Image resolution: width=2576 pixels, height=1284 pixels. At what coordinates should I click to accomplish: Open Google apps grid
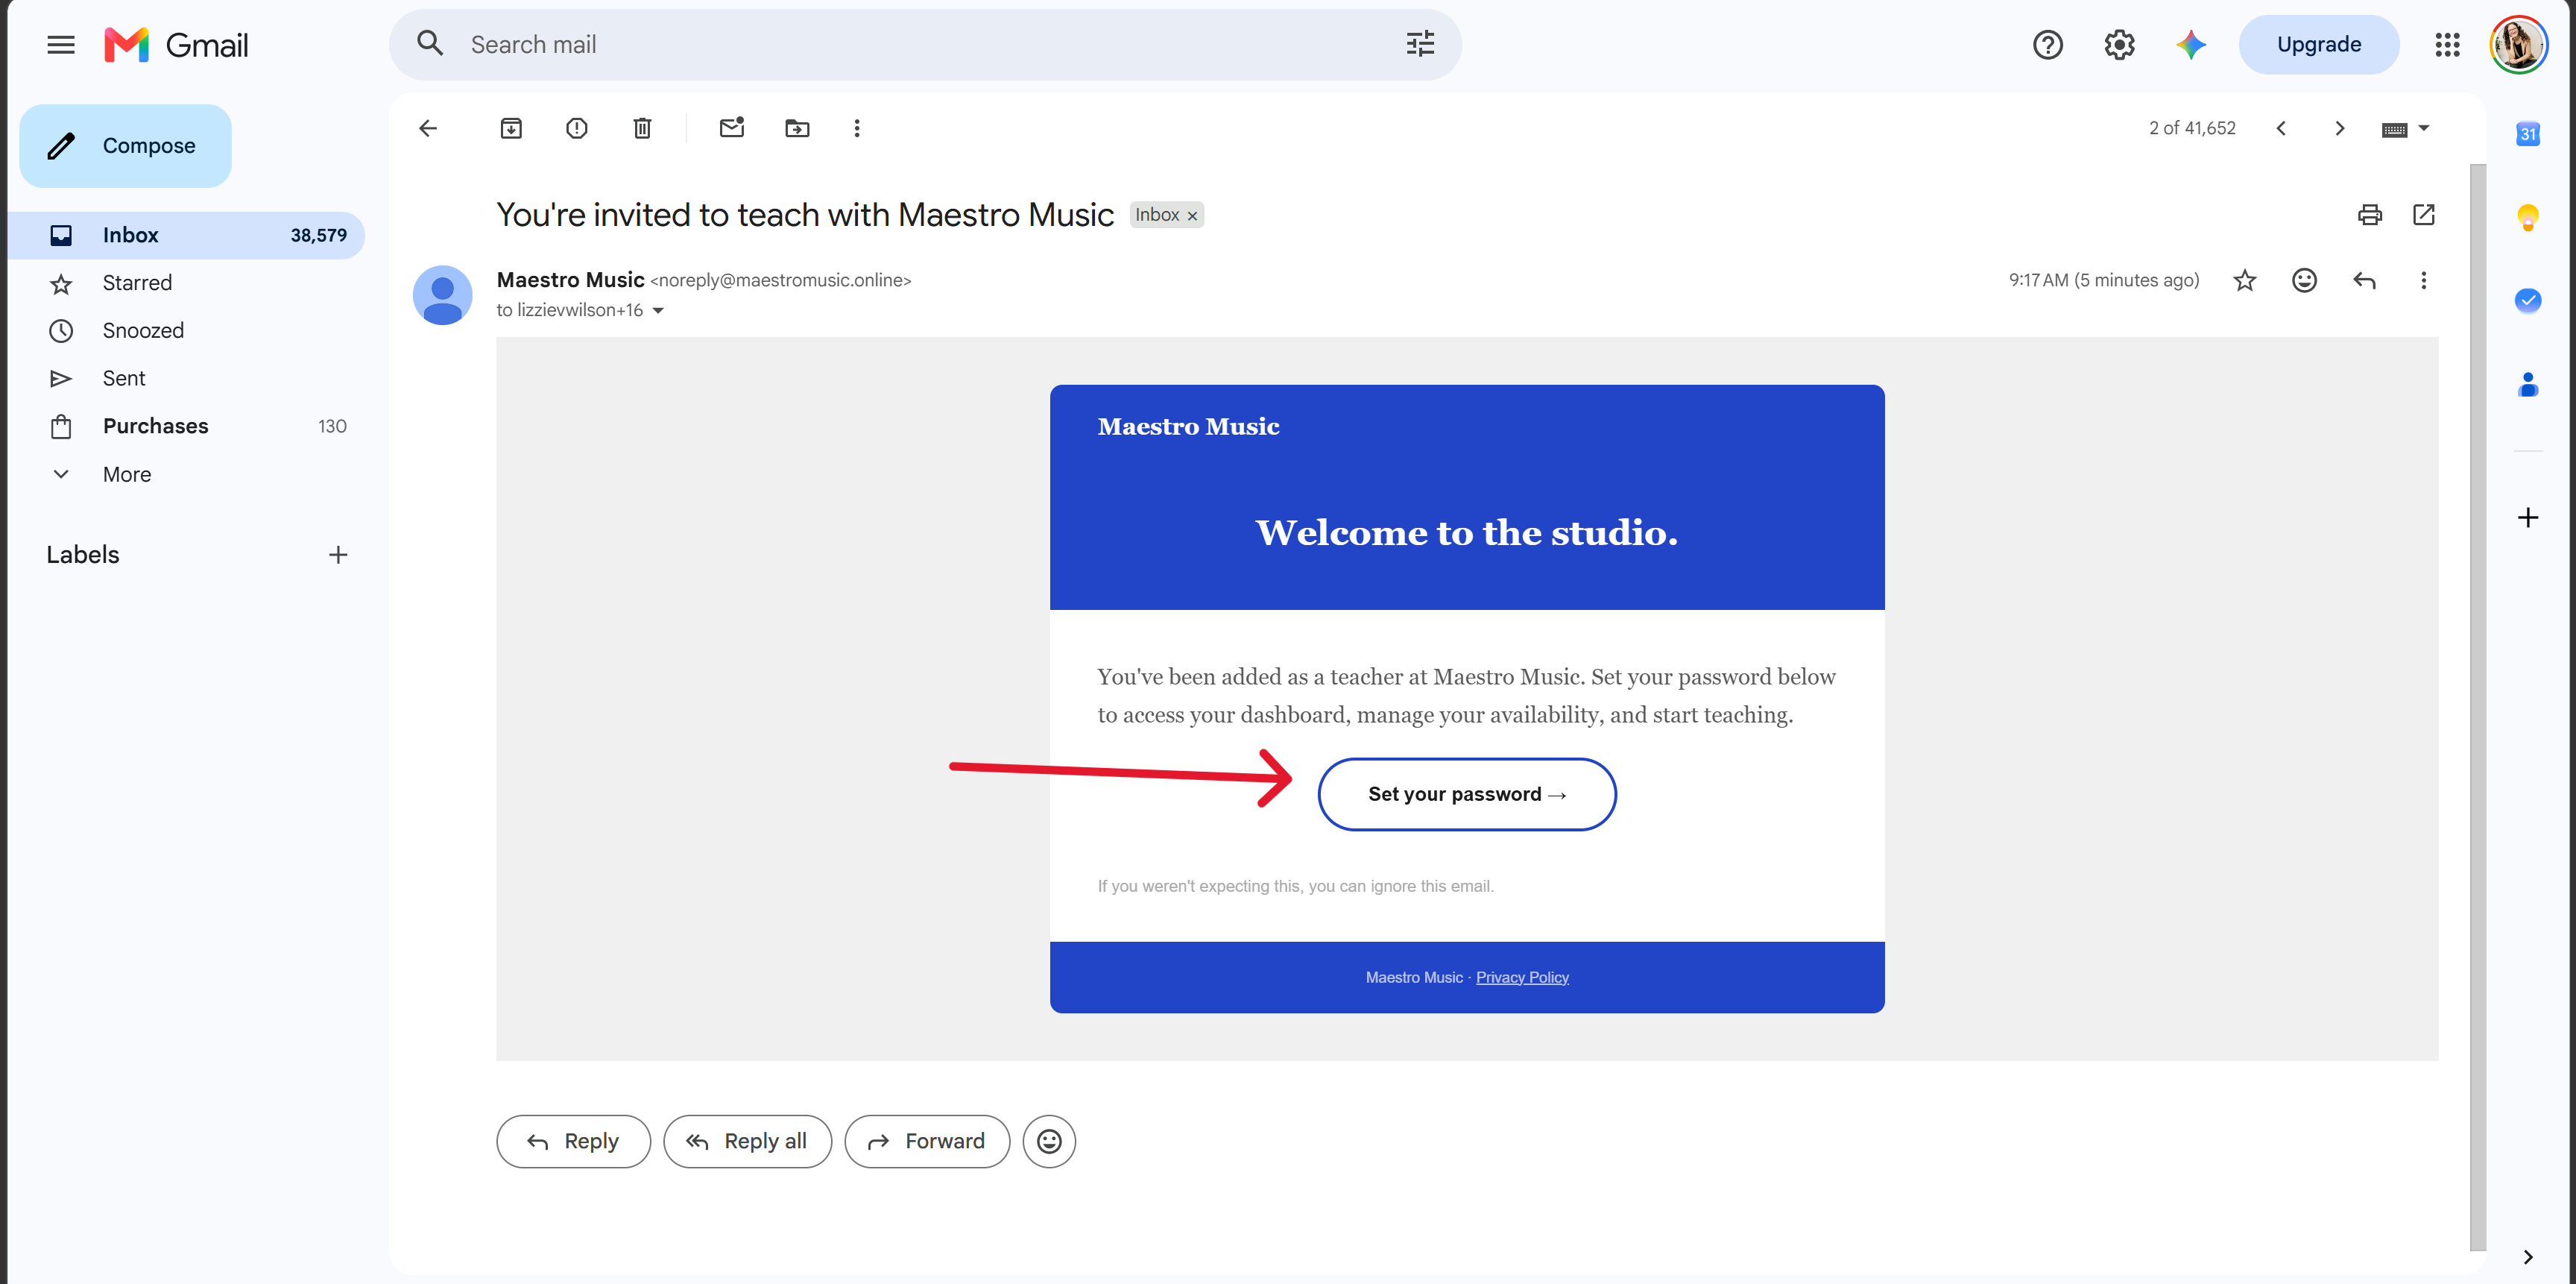pyautogui.click(x=2447, y=45)
